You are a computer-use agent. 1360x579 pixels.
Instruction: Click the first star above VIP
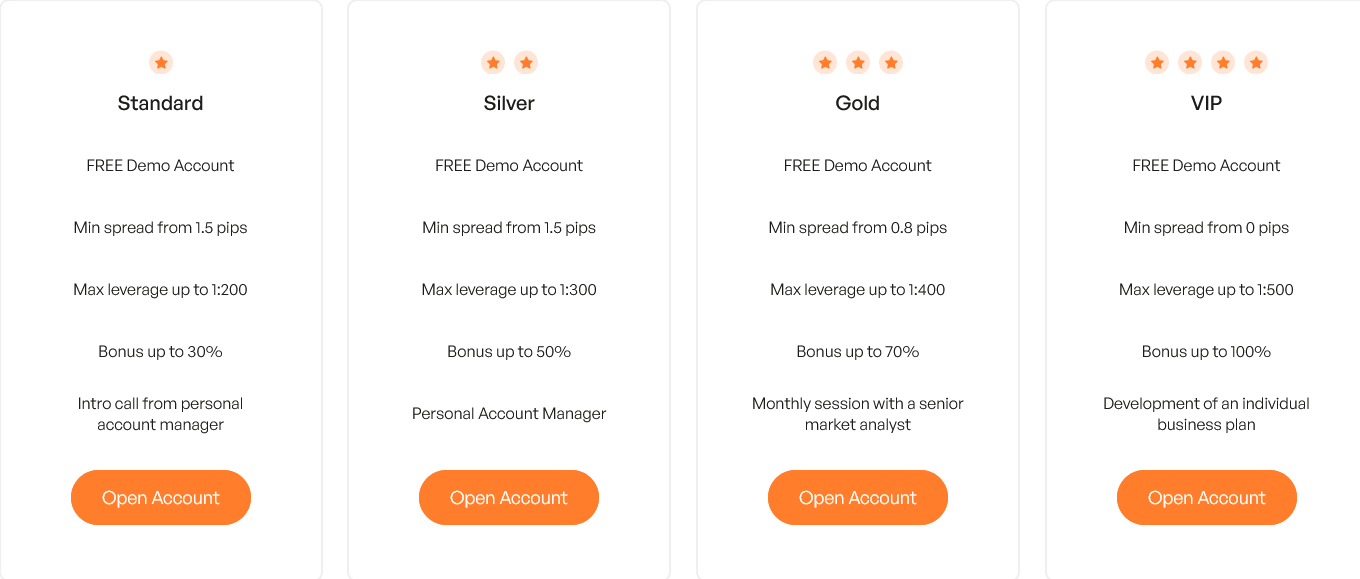1157,63
